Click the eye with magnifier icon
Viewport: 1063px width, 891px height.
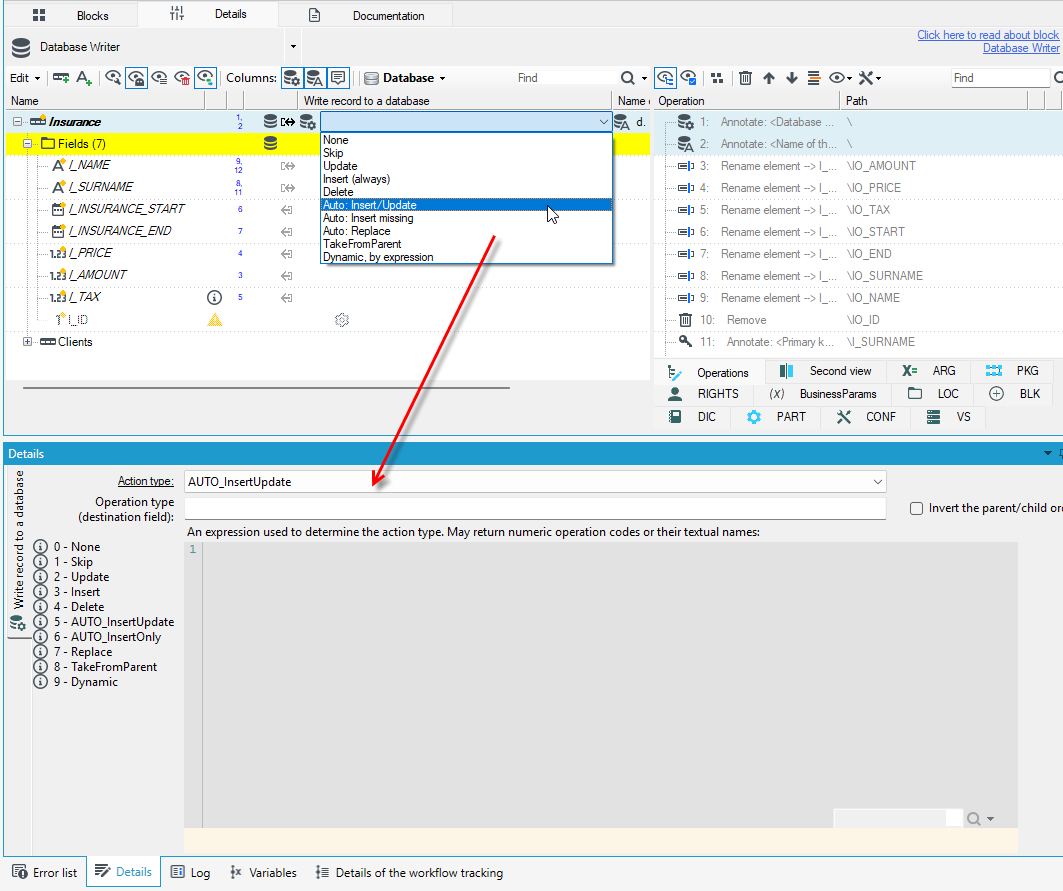113,78
